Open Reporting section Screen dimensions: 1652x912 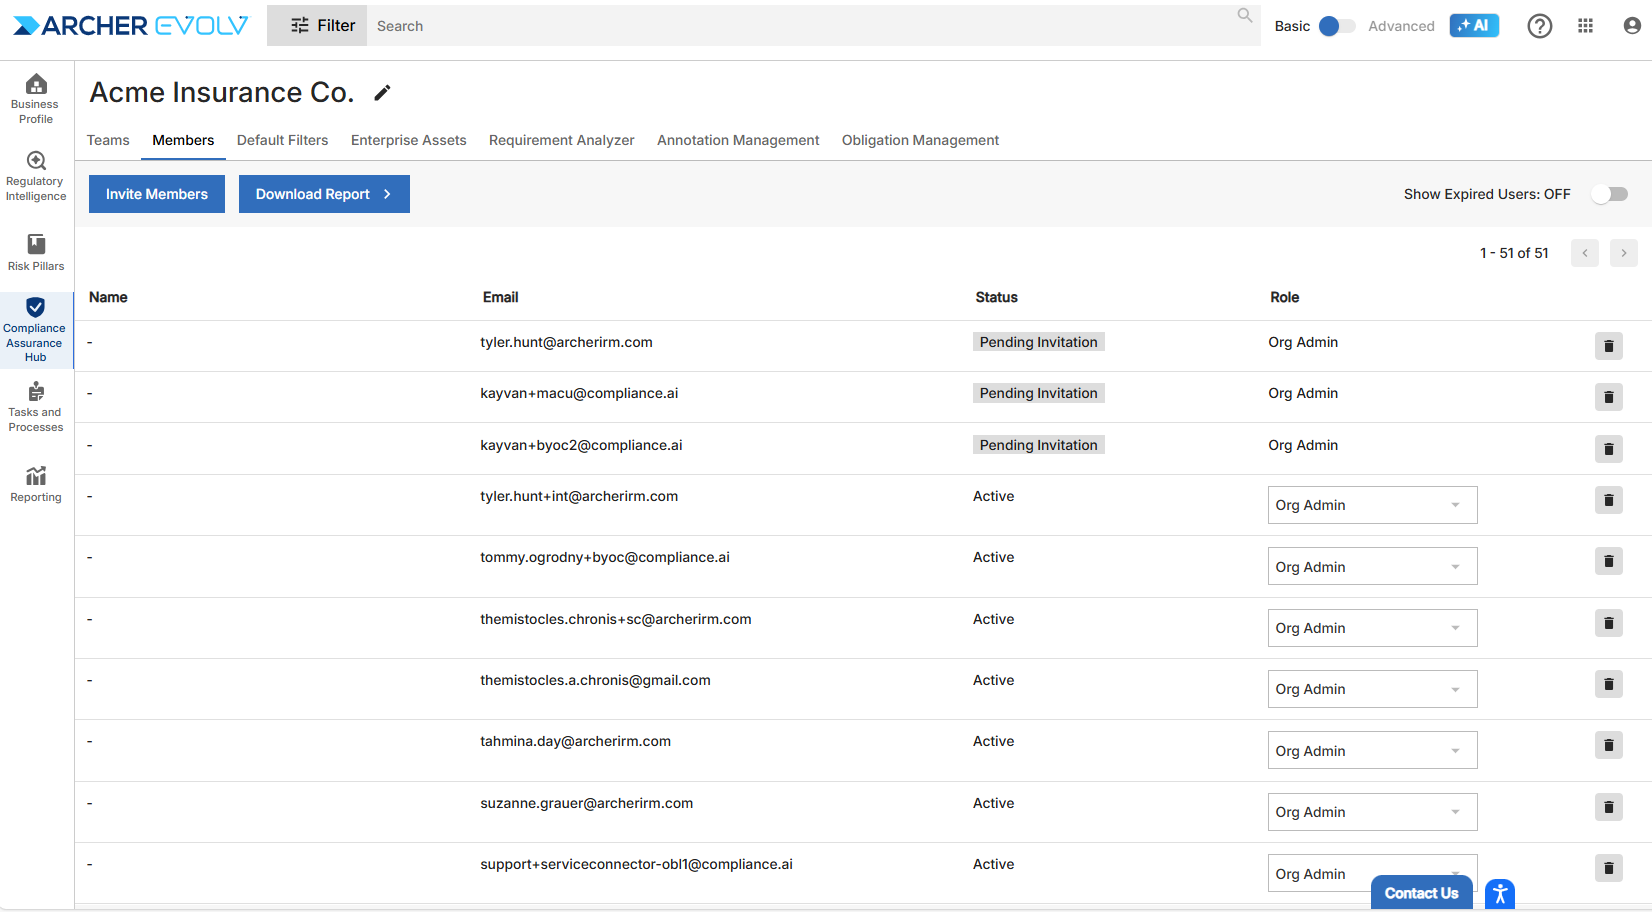36,484
